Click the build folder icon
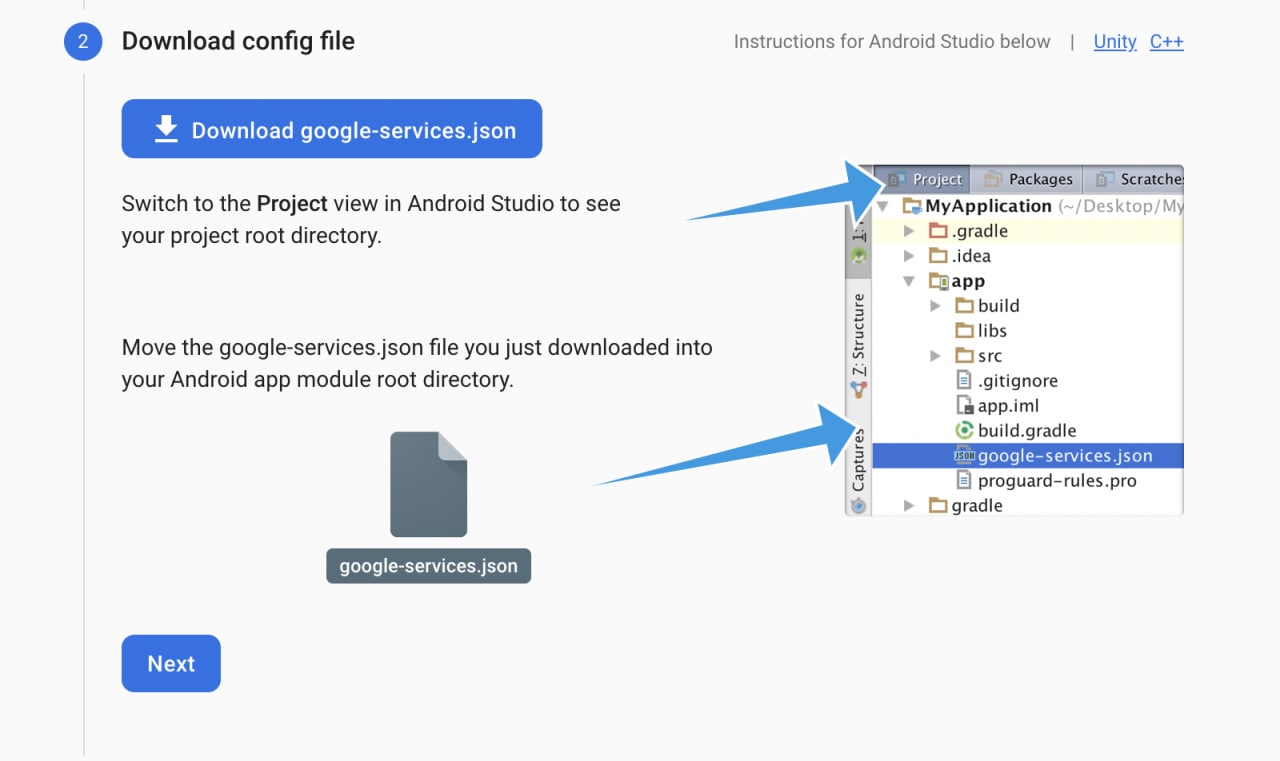Screen dimensions: 1280x761 coord(964,306)
